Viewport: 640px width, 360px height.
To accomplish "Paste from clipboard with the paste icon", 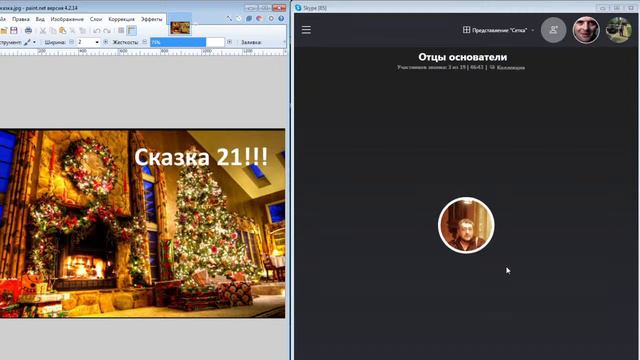I will click(62, 31).
